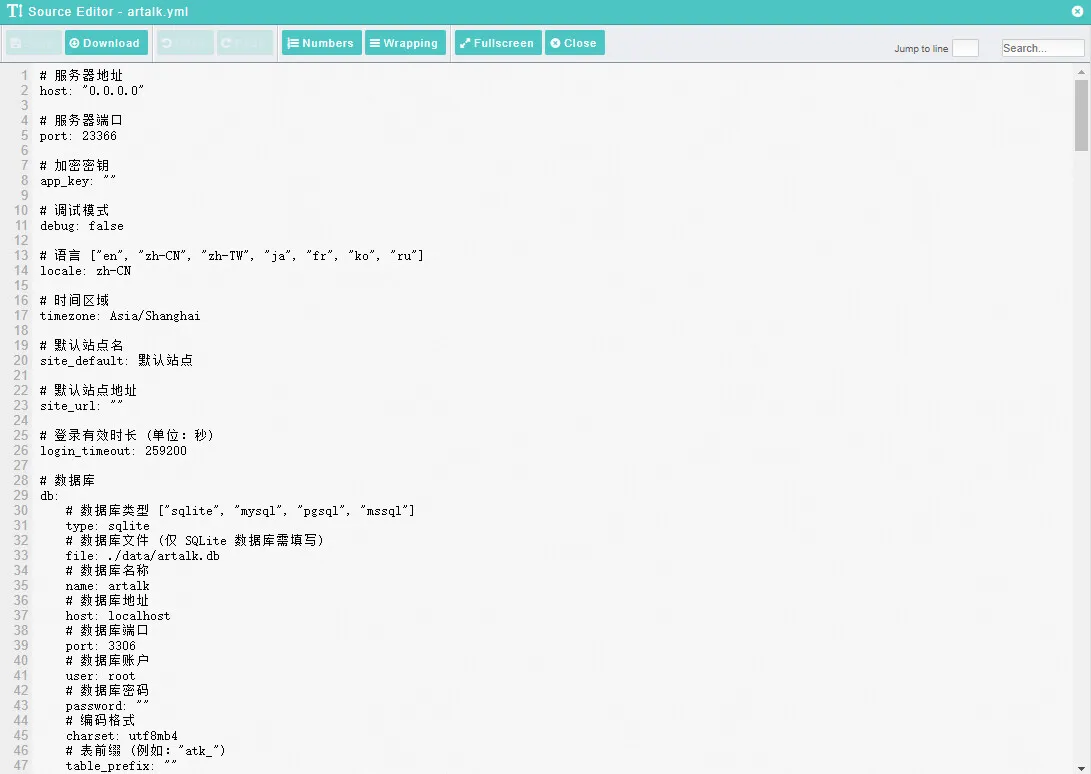
Task: Click into the Search box
Action: tap(1042, 48)
